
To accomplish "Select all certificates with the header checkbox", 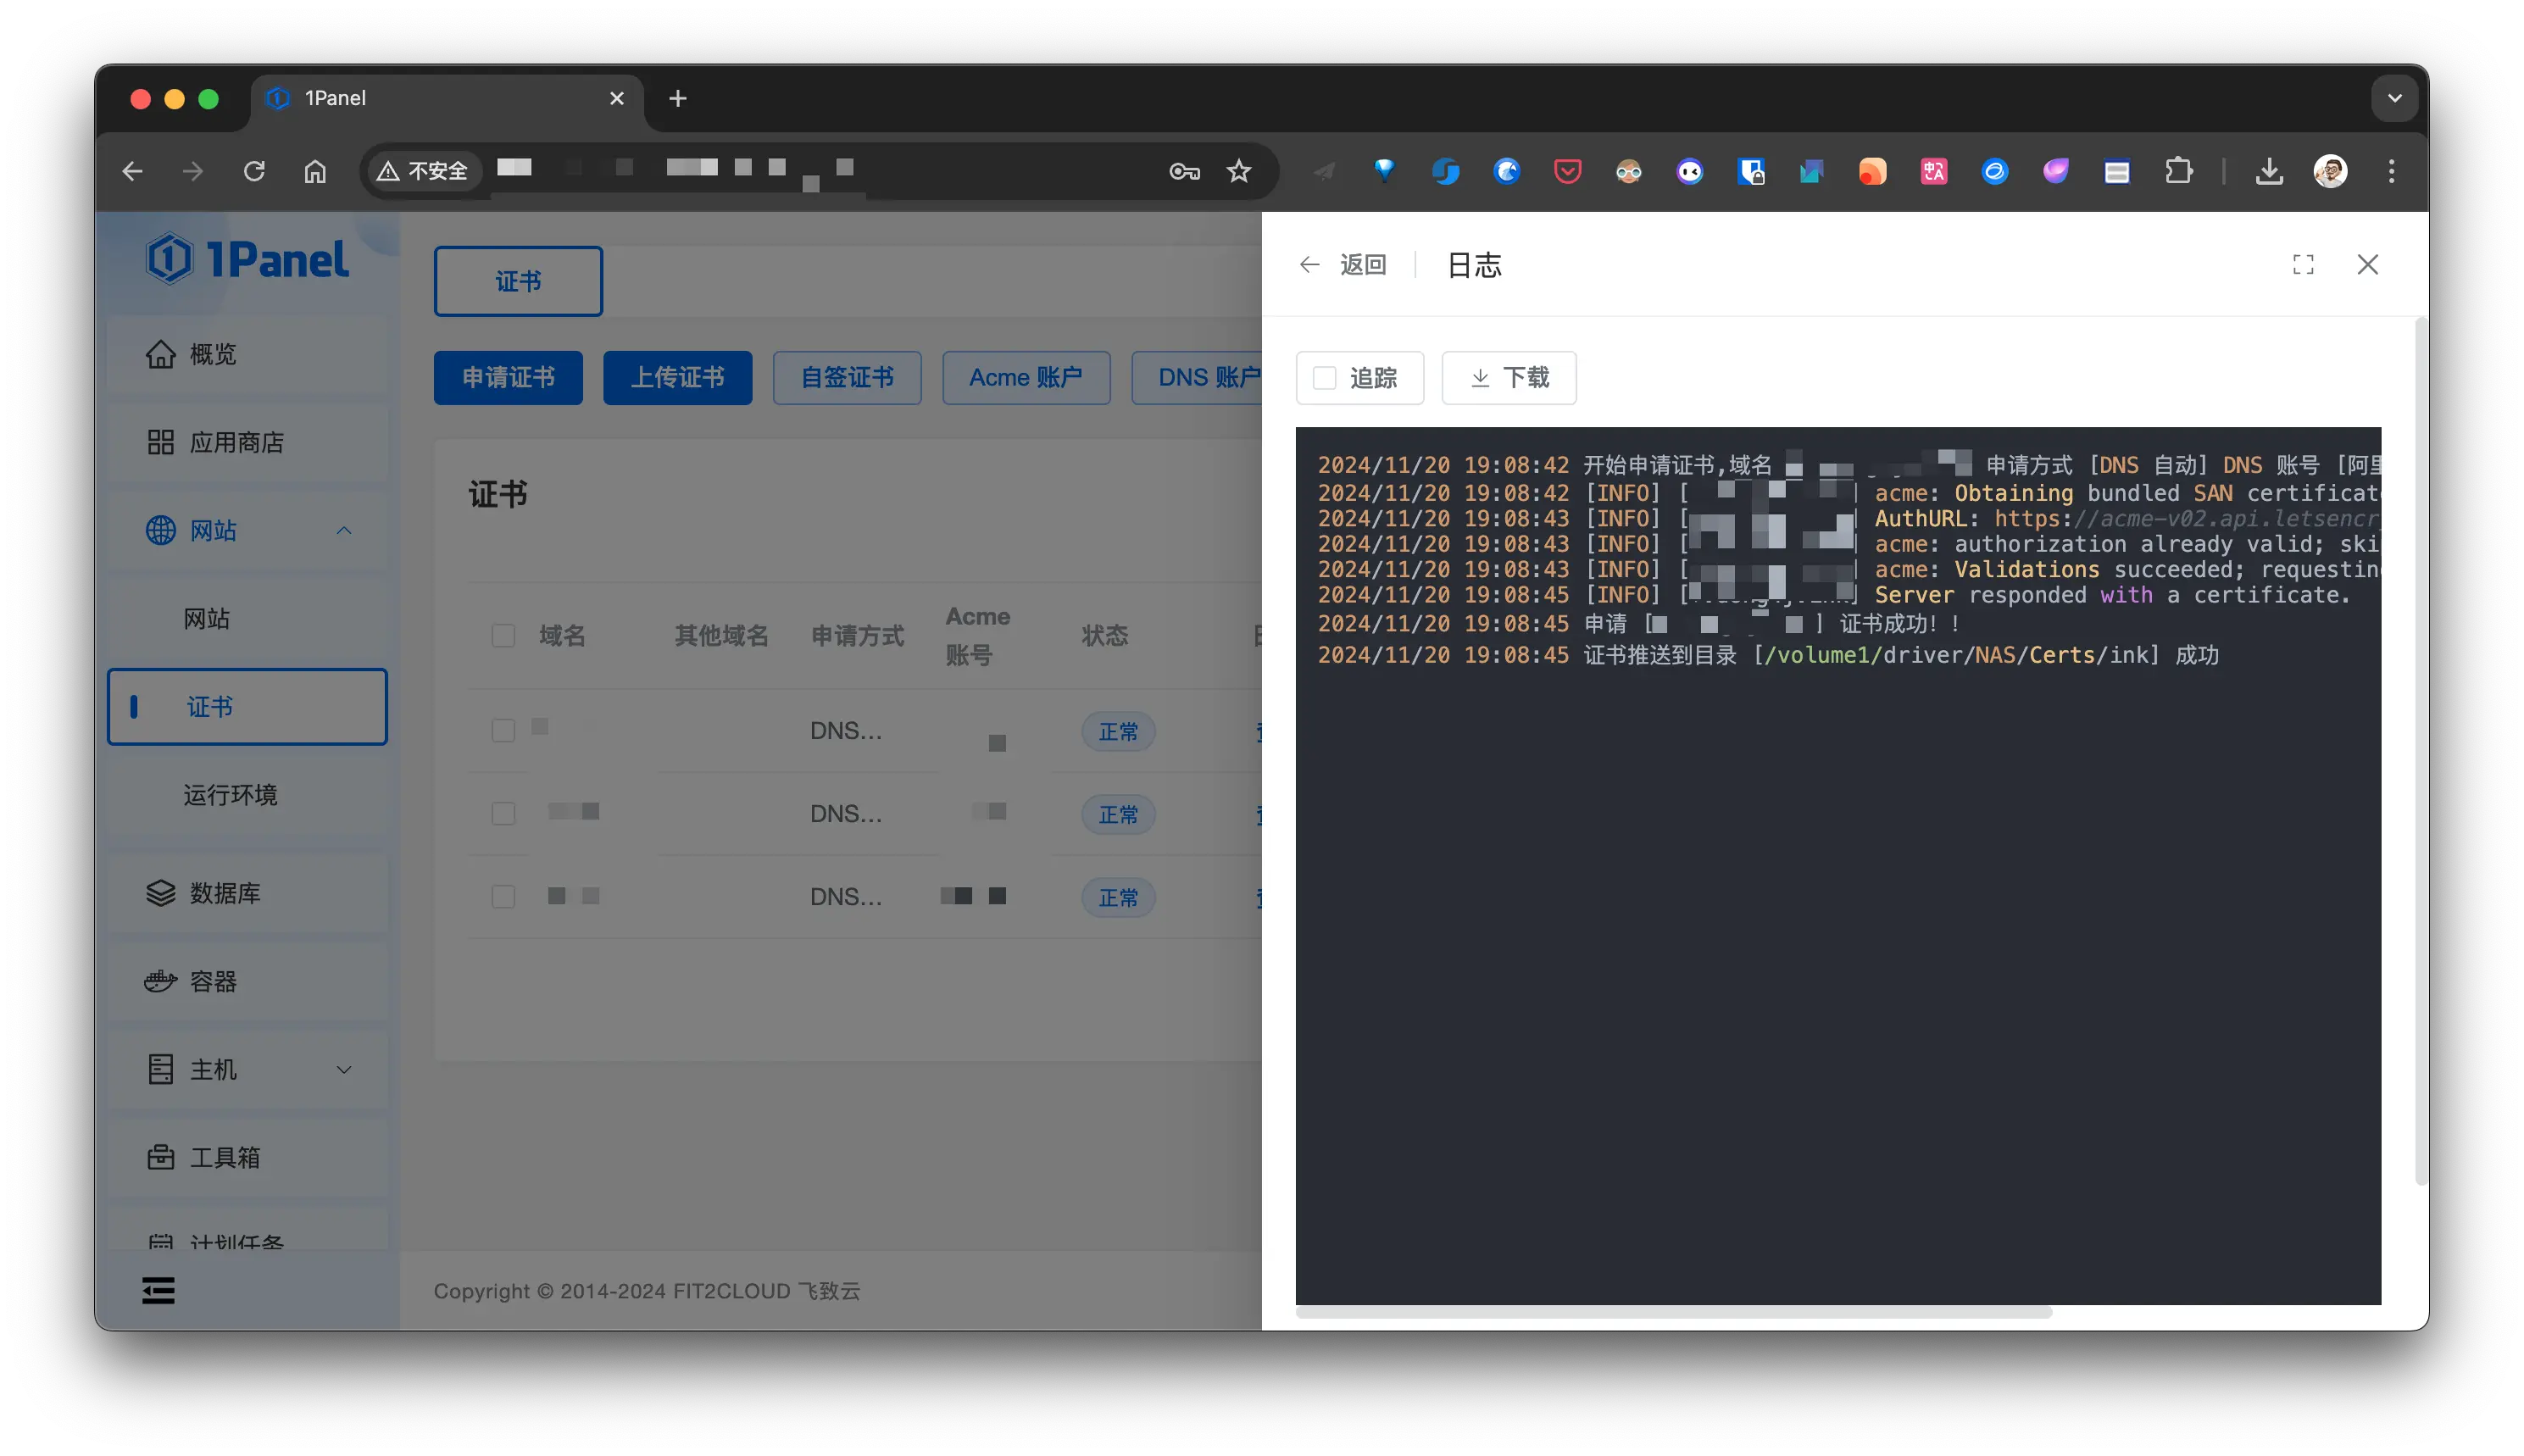I will pyautogui.click(x=503, y=635).
